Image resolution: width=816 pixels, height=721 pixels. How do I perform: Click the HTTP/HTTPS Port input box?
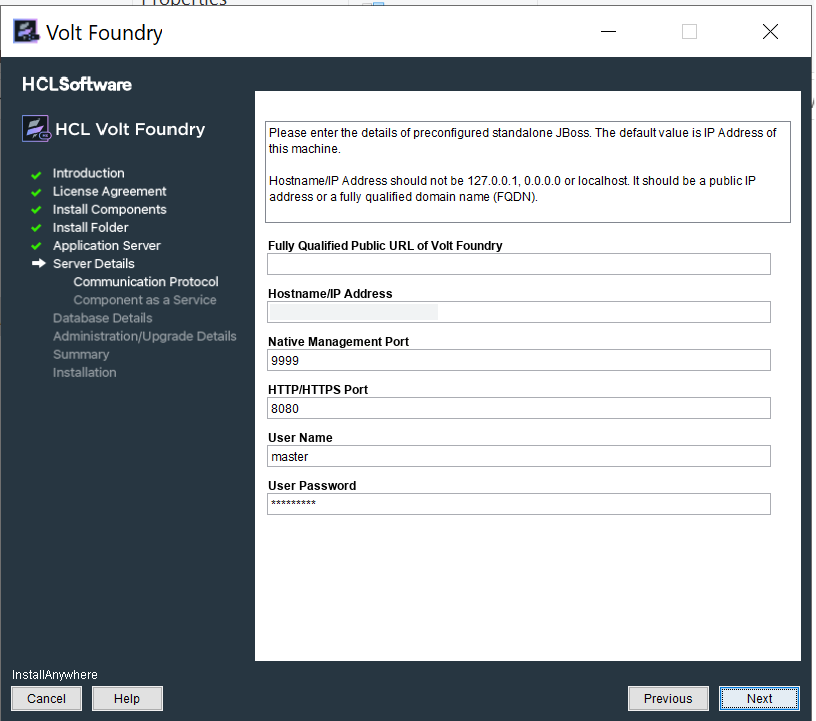click(519, 408)
